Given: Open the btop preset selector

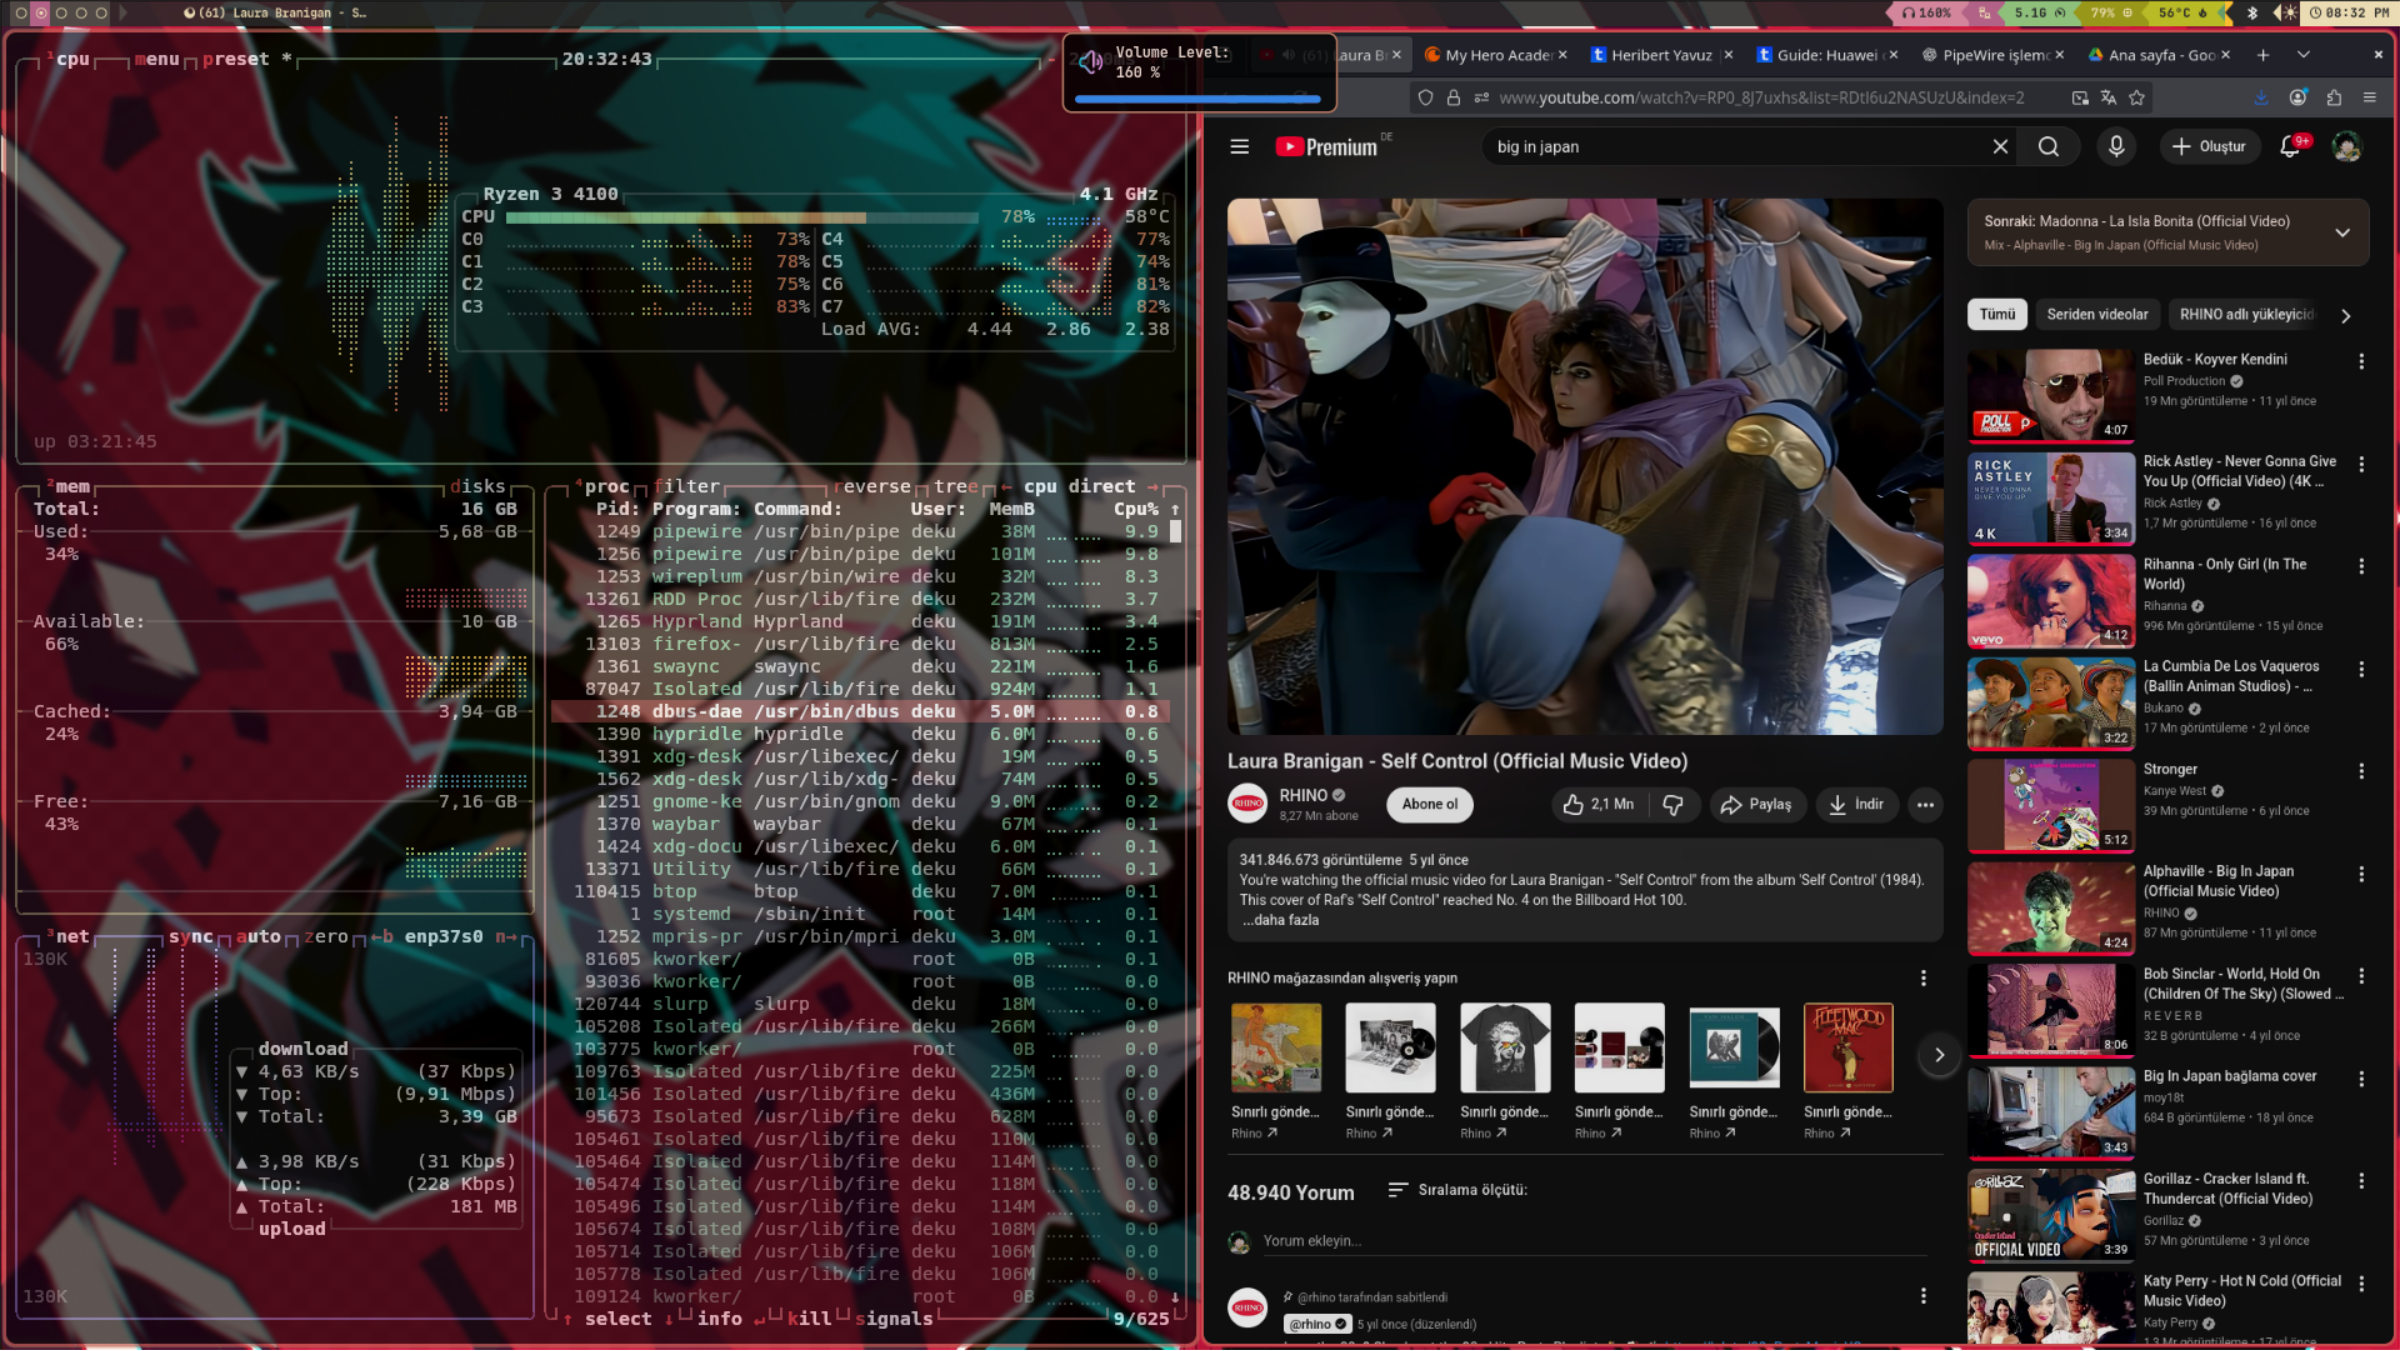Looking at the screenshot, I should (236, 59).
